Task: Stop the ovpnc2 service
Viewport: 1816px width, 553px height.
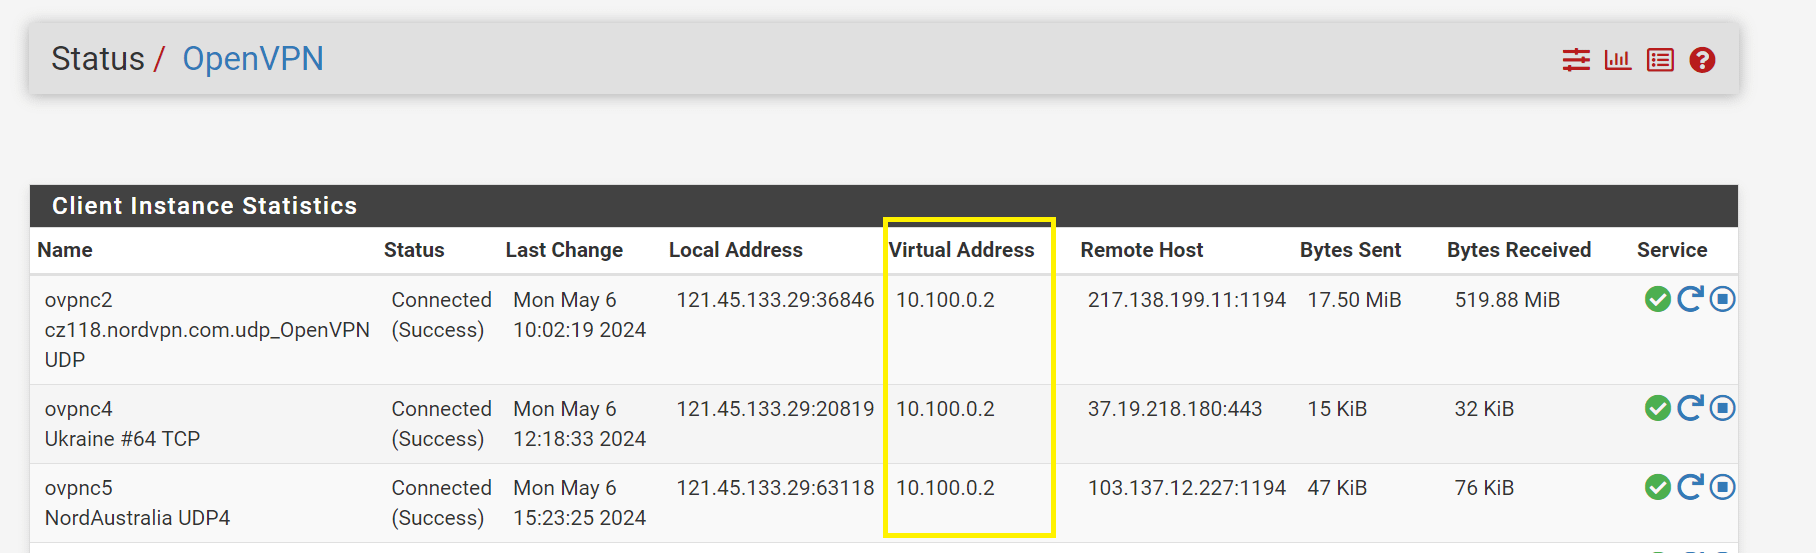Action: tap(1722, 299)
